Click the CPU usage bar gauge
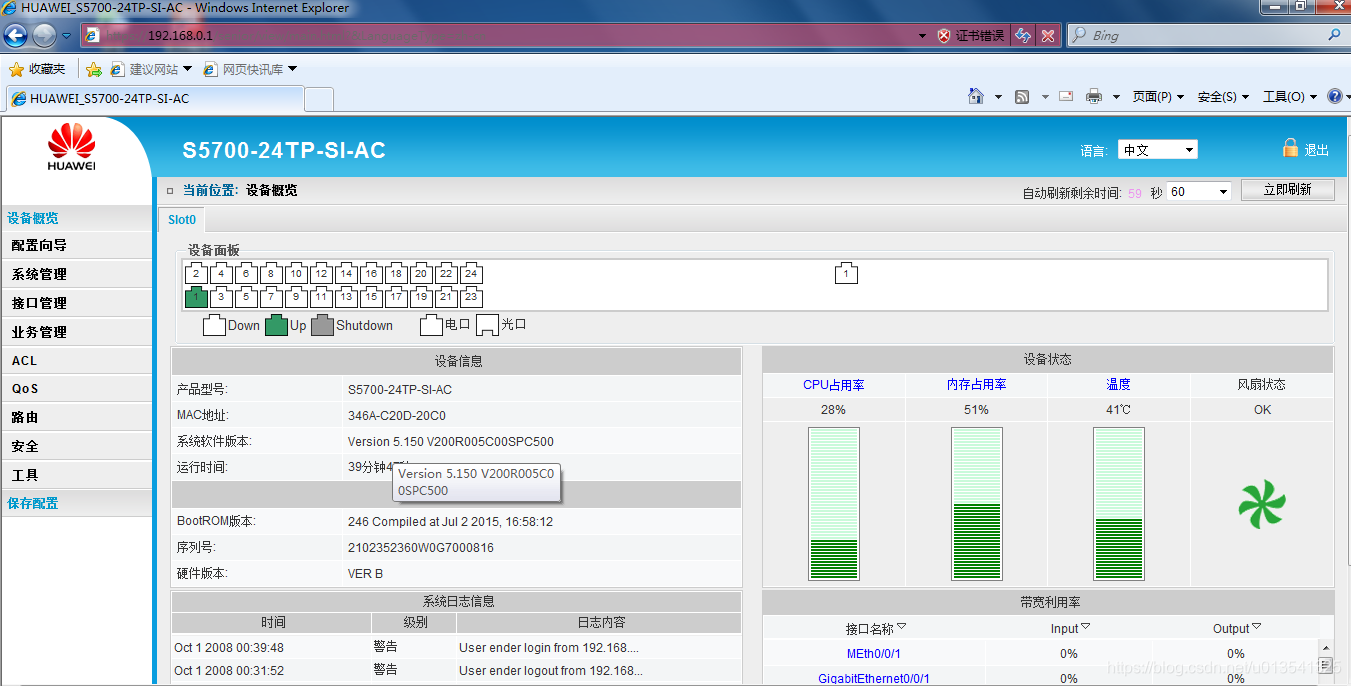Viewport: 1351px width, 686px height. pos(834,504)
